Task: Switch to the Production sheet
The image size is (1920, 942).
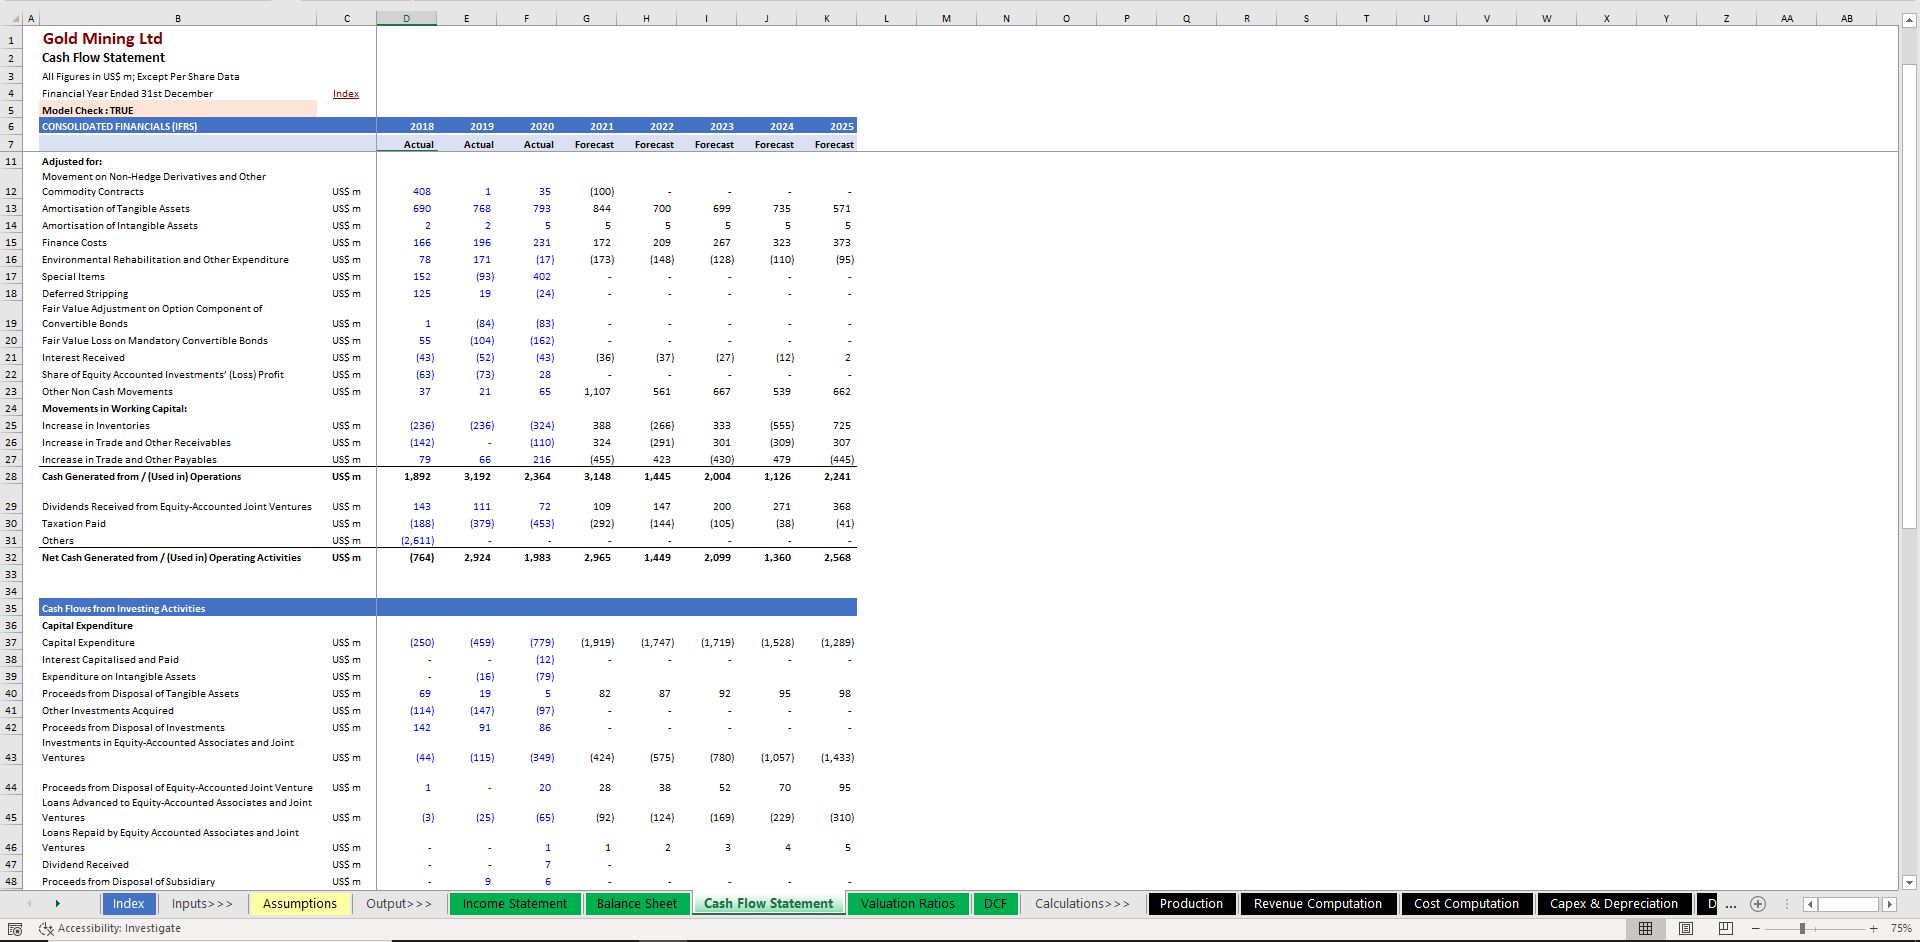Action: (1191, 904)
